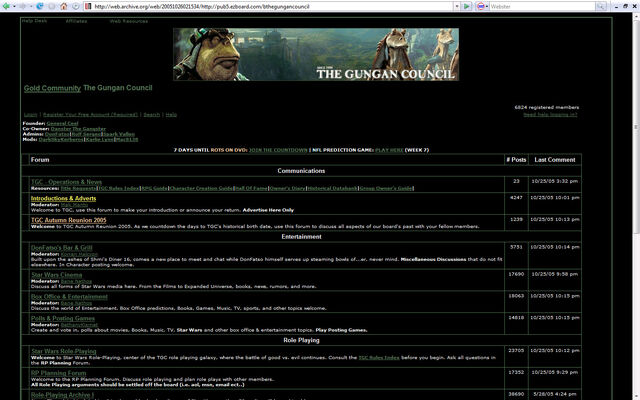Open the back button history dropdown
This screenshot has width=640, height=400.
(14, 6)
